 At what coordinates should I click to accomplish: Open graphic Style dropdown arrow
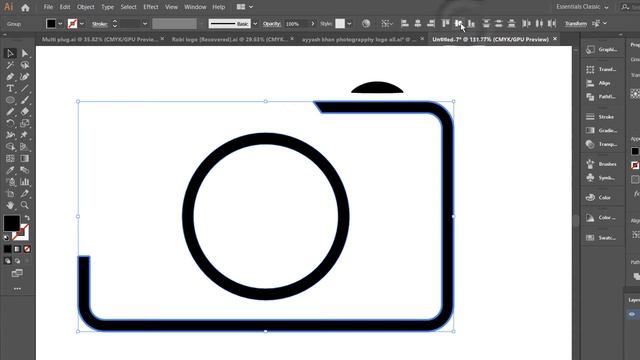pos(349,24)
